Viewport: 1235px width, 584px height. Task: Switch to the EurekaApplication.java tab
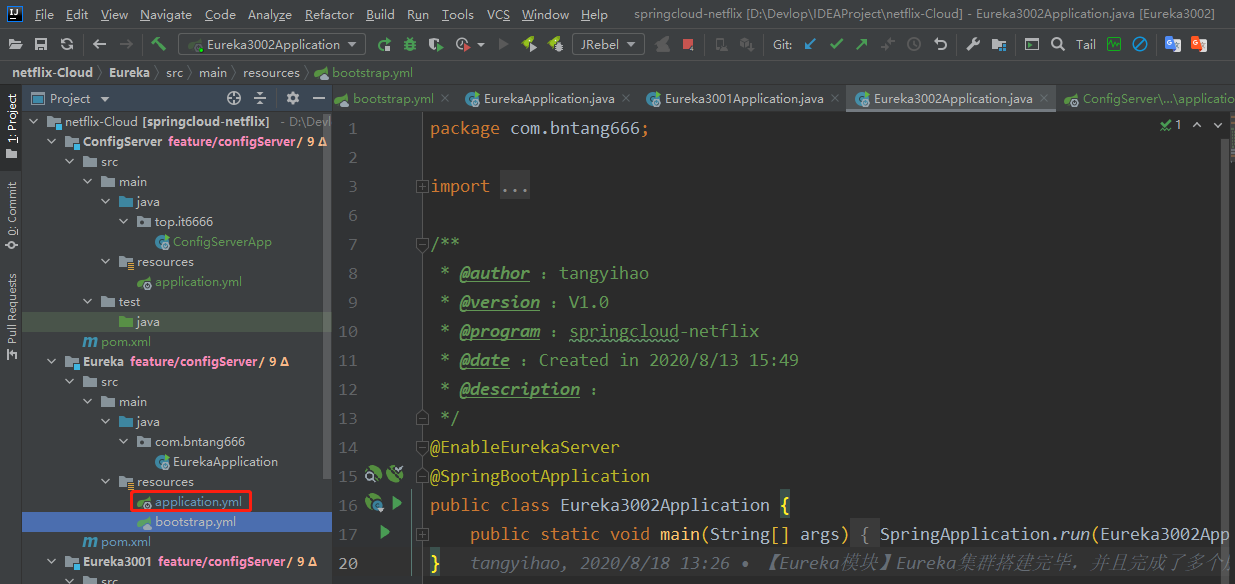[x=549, y=98]
